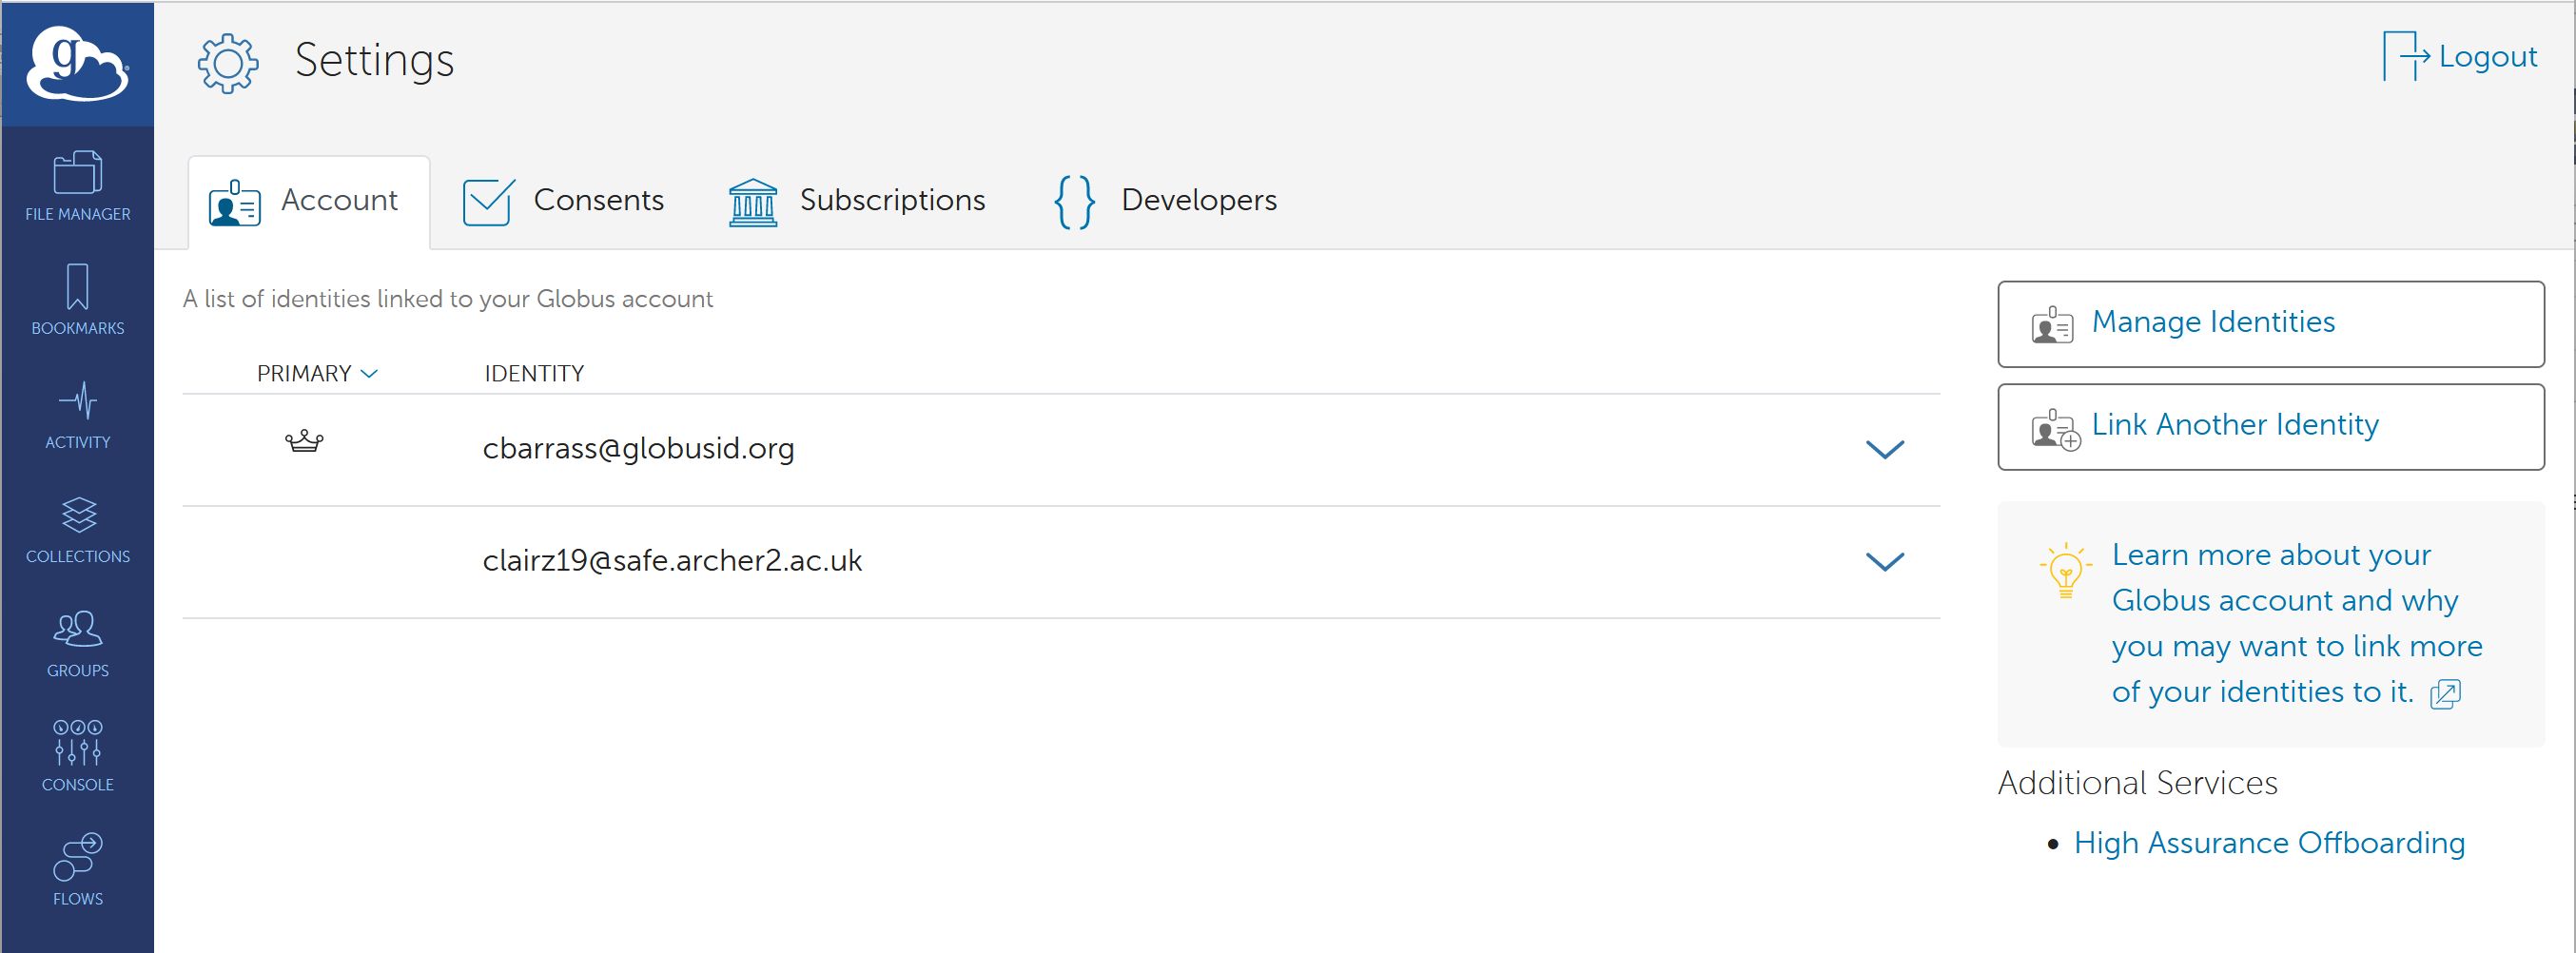The height and width of the screenshot is (953, 2576).
Task: Expand the cbarrass@globusid.org identity row
Action: [x=1885, y=449]
